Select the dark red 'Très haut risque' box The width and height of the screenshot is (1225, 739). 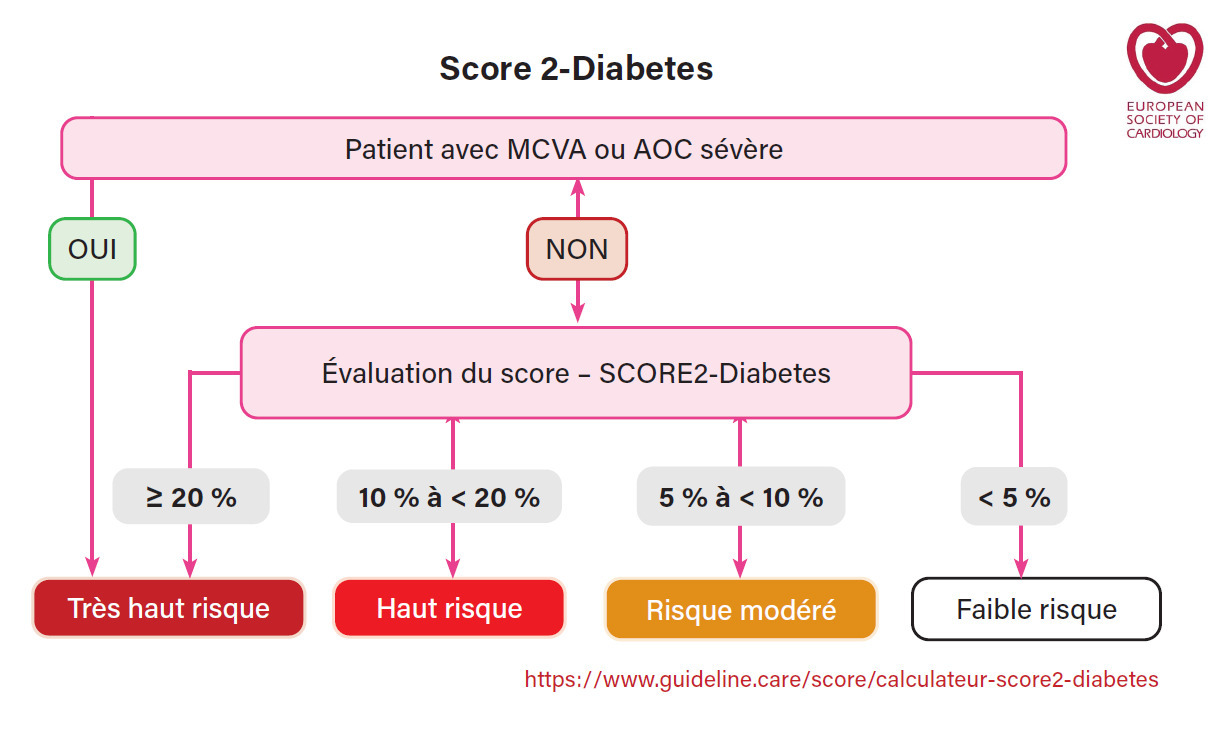click(x=168, y=608)
